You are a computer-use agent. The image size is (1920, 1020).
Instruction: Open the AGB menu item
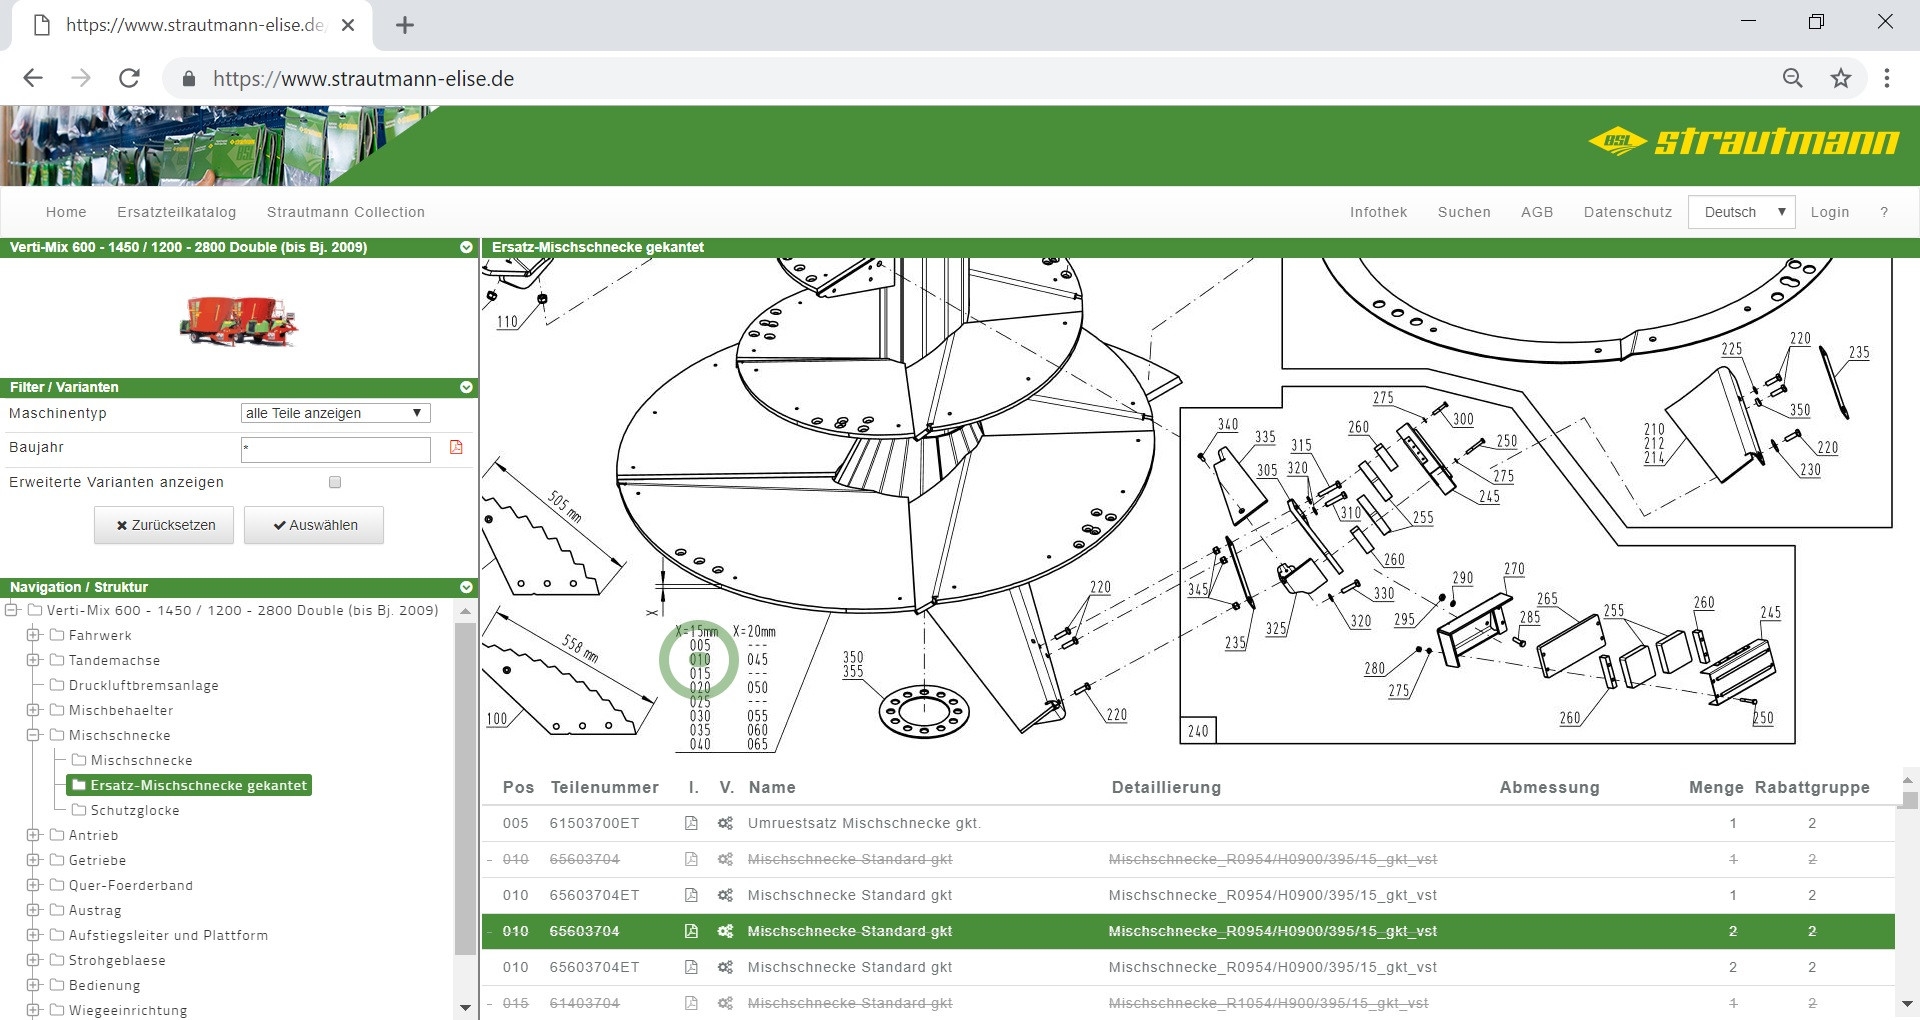[x=1537, y=212]
